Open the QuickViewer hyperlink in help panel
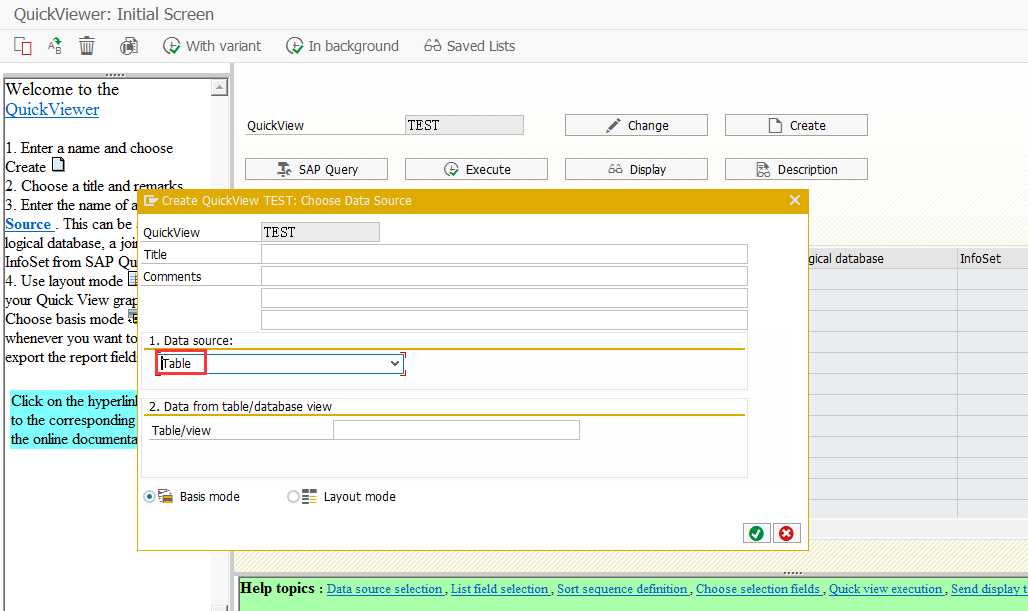This screenshot has width=1028, height=611. (52, 109)
